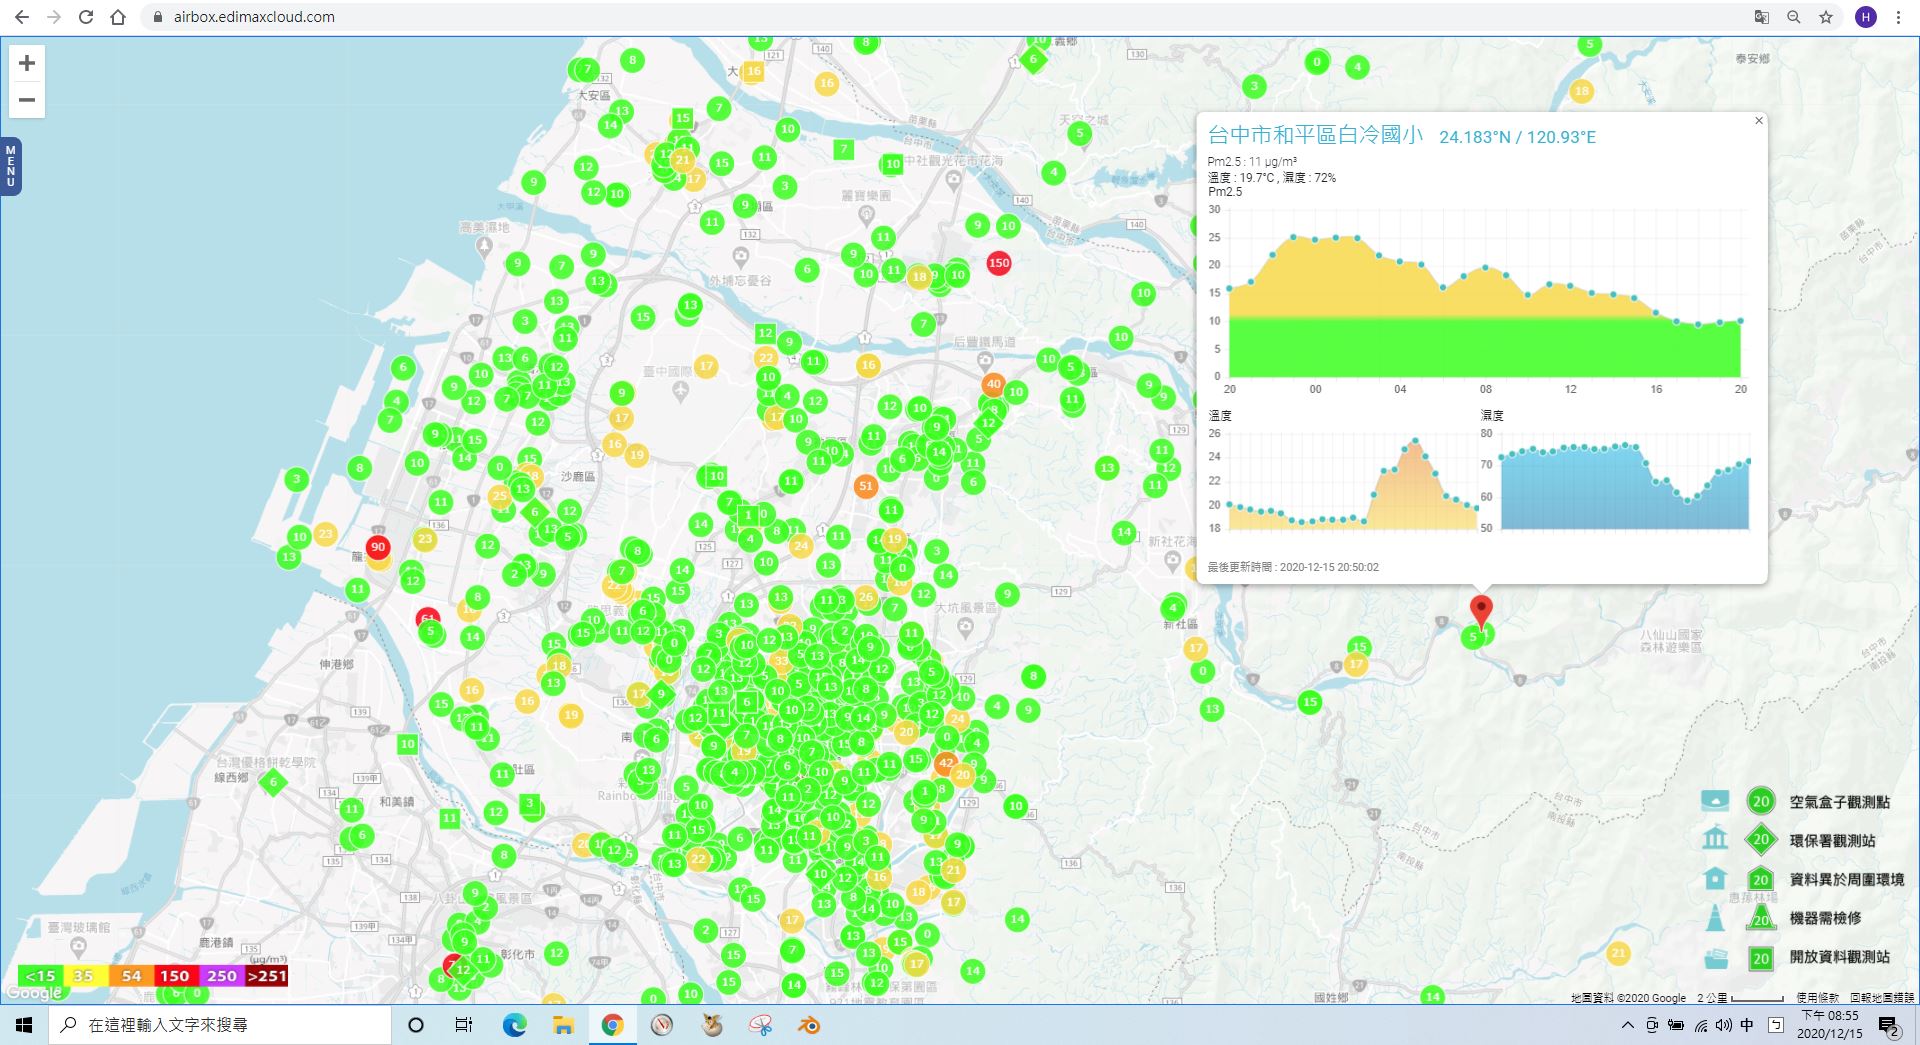Image resolution: width=1920 pixels, height=1045 pixels.
Task: Go back in the browser
Action: tap(22, 17)
